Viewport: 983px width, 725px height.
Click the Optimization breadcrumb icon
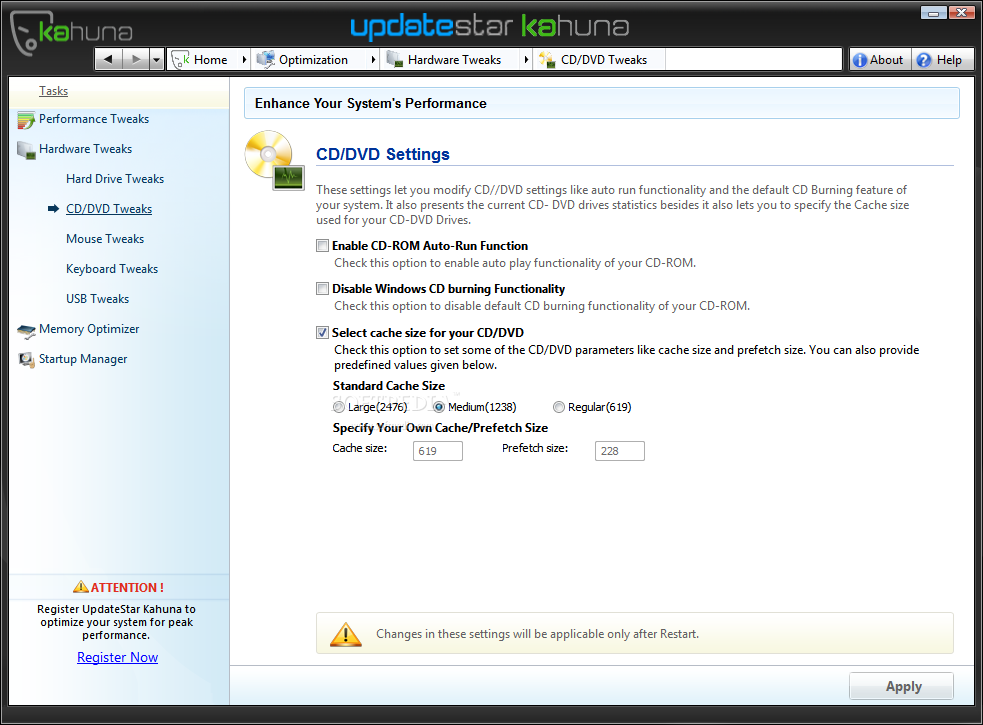[x=266, y=60]
